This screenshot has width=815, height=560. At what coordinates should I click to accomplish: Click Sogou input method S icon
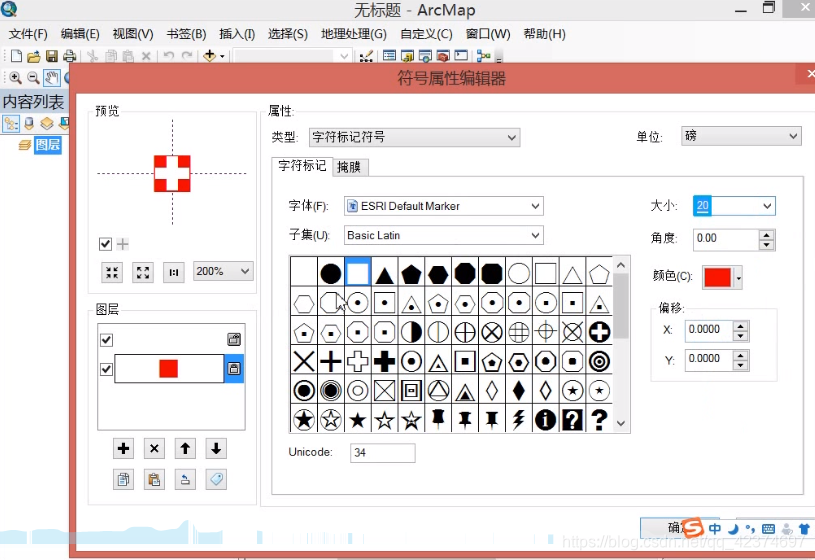coord(693,528)
